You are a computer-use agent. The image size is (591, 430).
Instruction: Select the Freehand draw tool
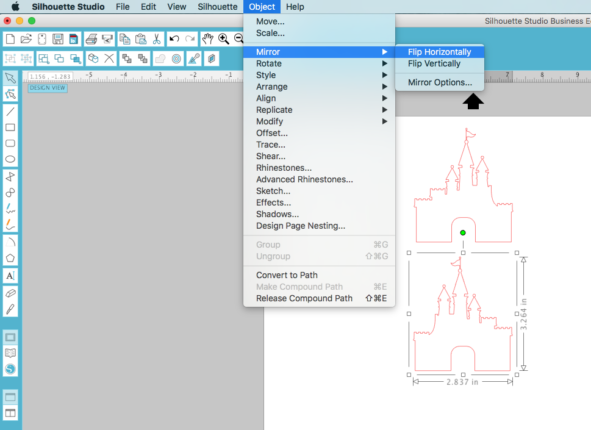tap(10, 208)
